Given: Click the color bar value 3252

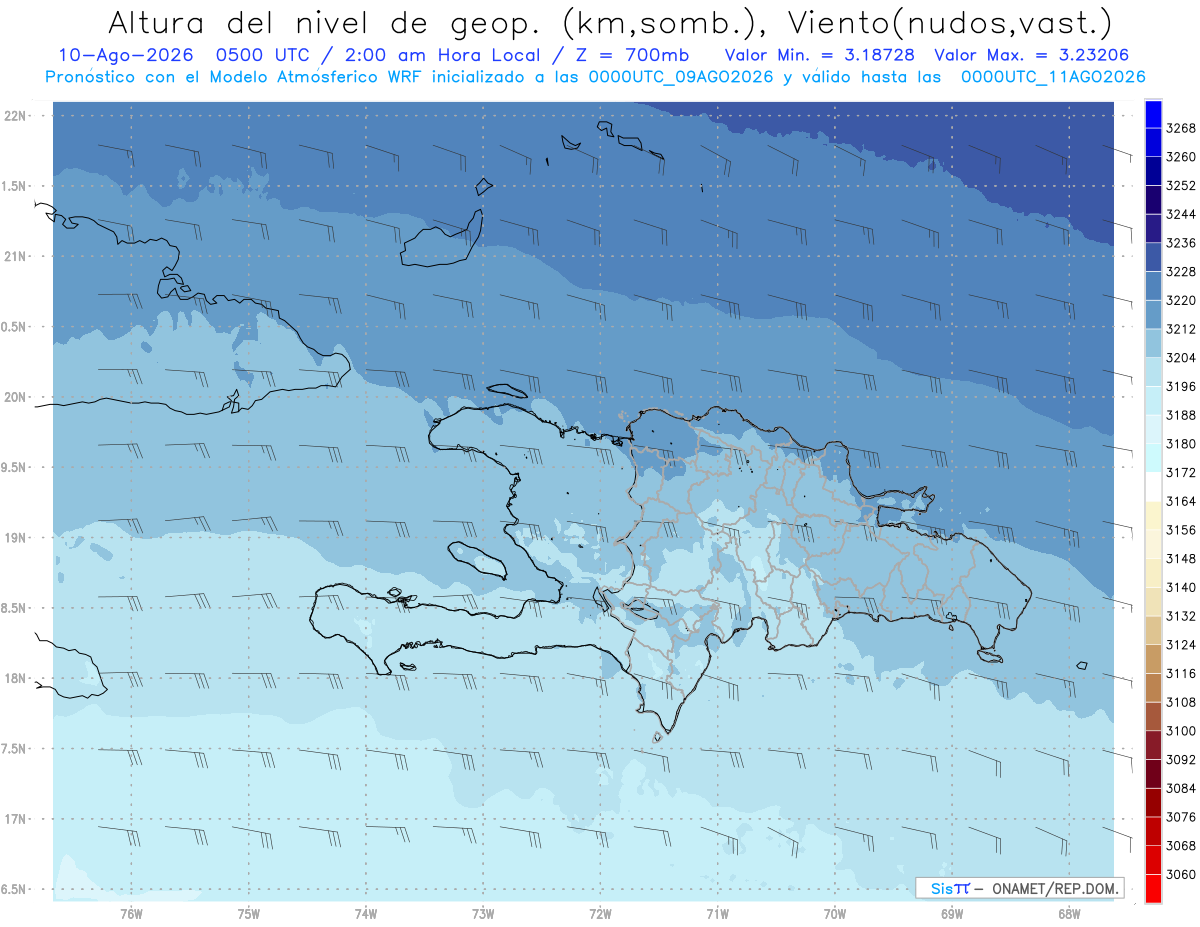Looking at the screenshot, I should [x=1181, y=186].
